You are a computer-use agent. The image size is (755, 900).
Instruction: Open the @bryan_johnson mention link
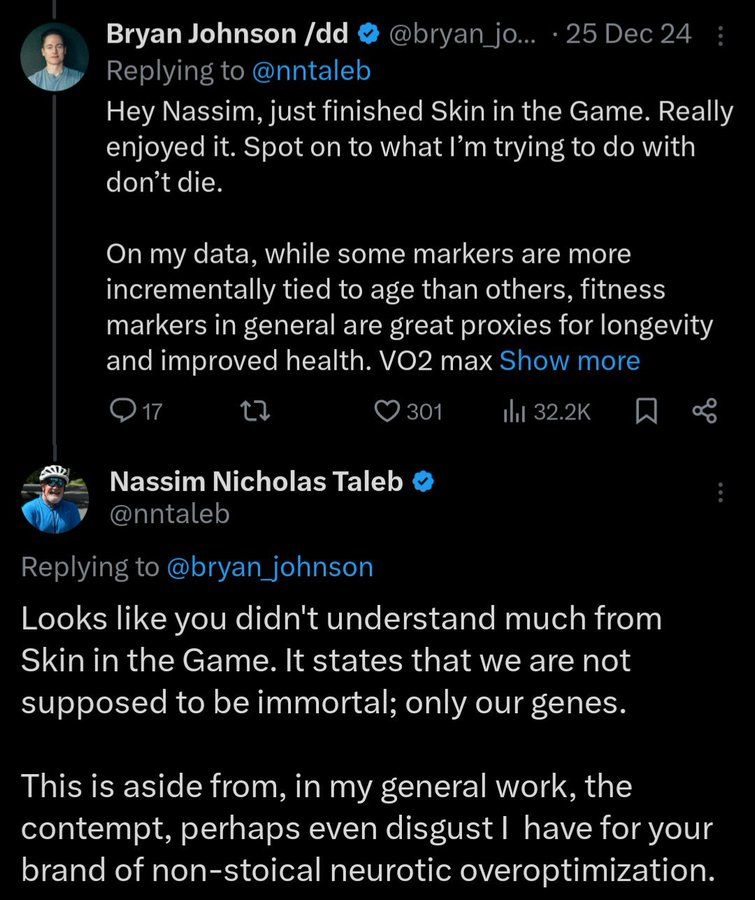point(270,567)
